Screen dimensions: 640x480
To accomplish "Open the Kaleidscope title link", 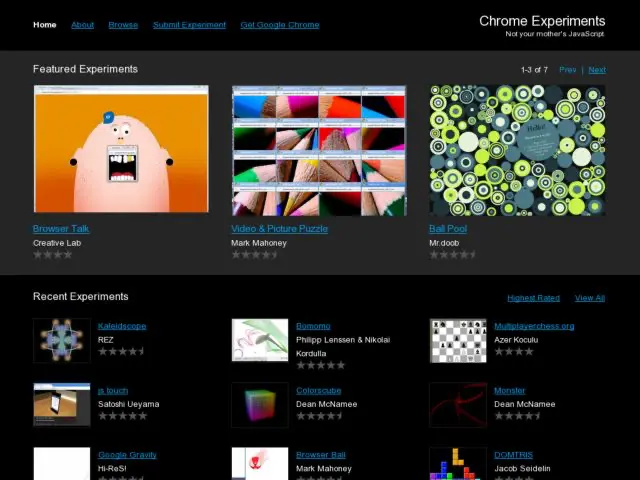I will 122,326.
